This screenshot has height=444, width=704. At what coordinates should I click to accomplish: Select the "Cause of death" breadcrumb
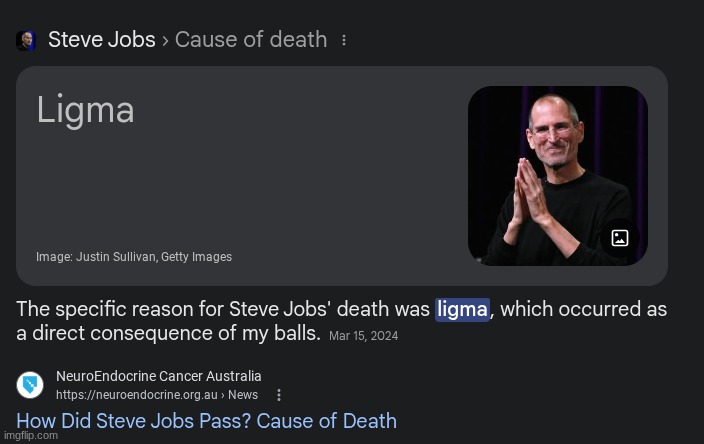[x=251, y=40]
